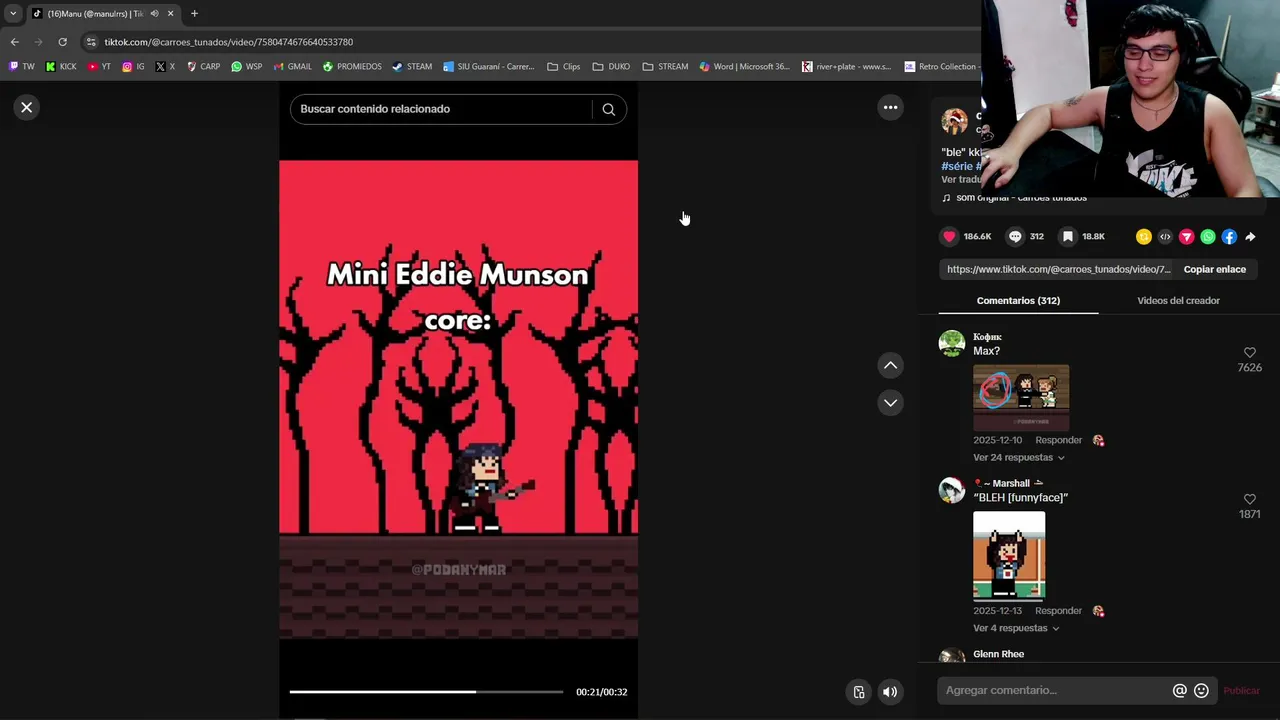Open the PROMIEDOS bookmark
The image size is (1280, 720).
(352, 67)
